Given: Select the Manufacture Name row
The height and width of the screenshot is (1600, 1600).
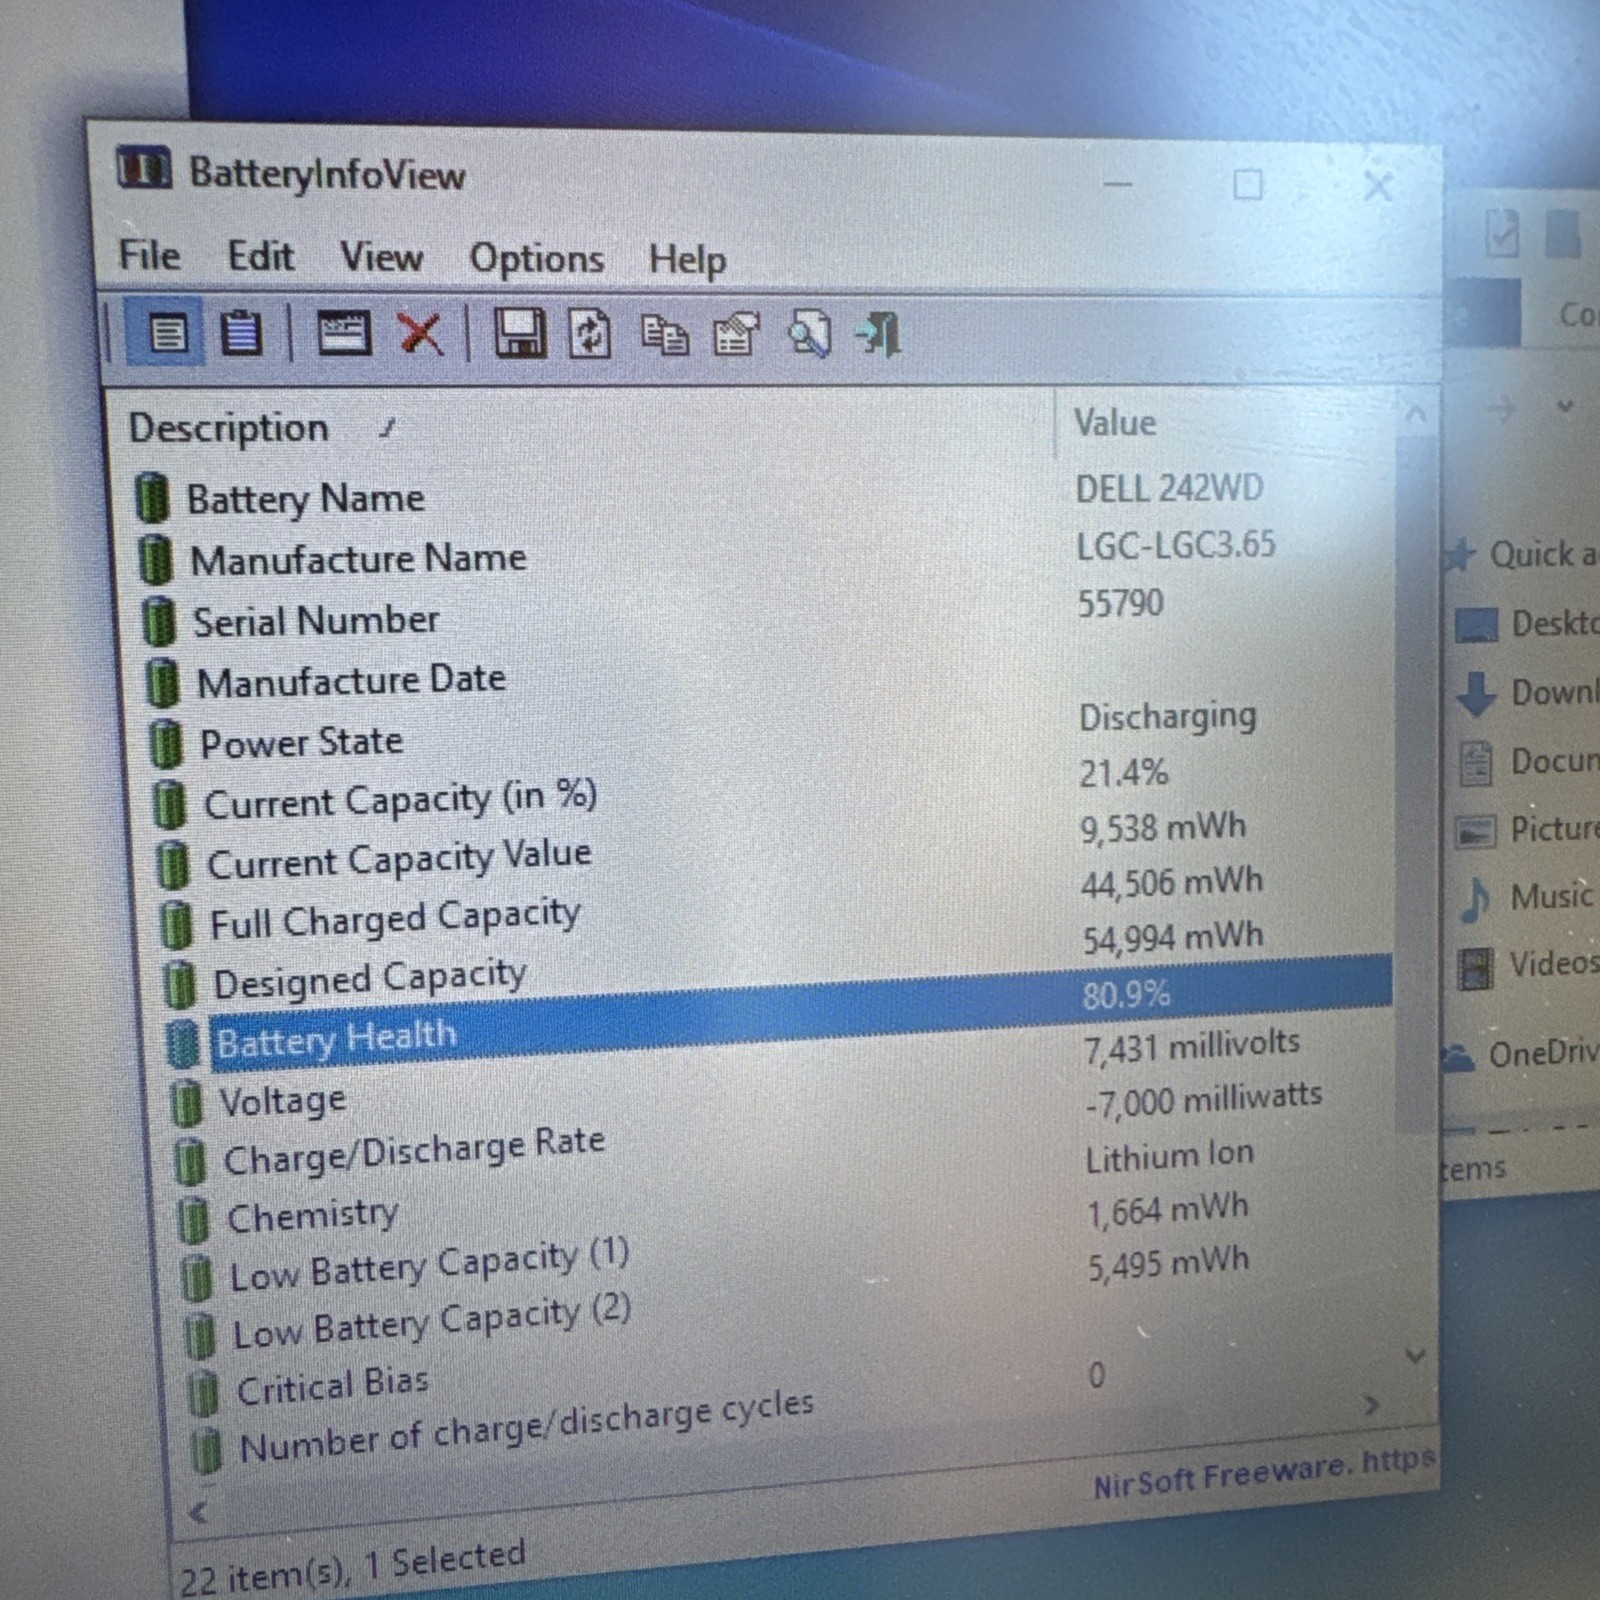Looking at the screenshot, I should pyautogui.click(x=762, y=554).
